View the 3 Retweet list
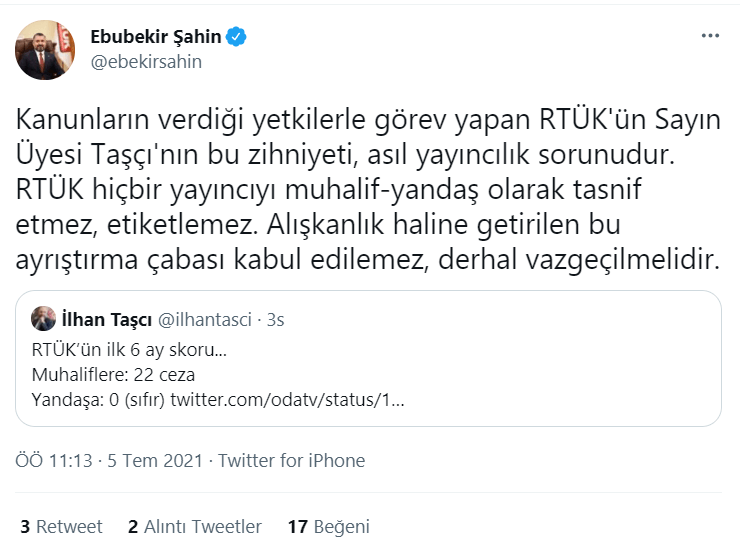This screenshot has height=540, width=740. [61, 526]
